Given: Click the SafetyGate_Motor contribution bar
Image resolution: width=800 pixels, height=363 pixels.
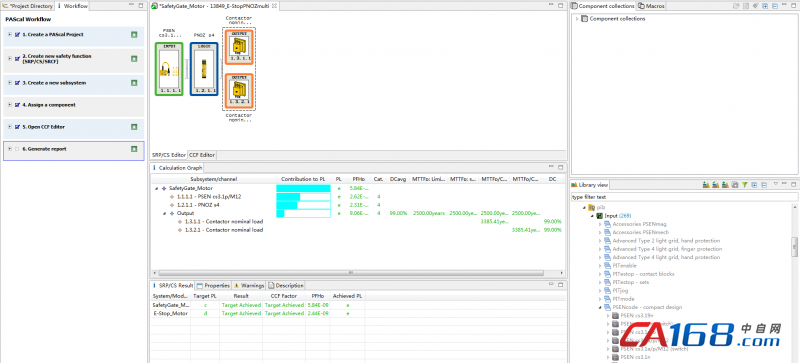Looking at the screenshot, I should [303, 188].
